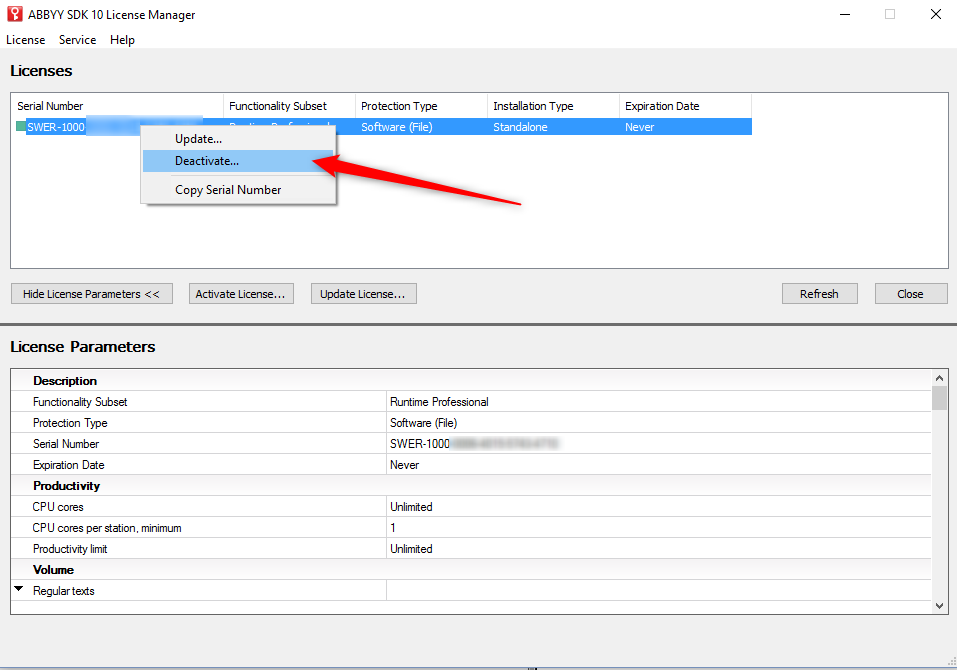Sort by Protection Type column header
The height and width of the screenshot is (670, 957).
point(421,106)
